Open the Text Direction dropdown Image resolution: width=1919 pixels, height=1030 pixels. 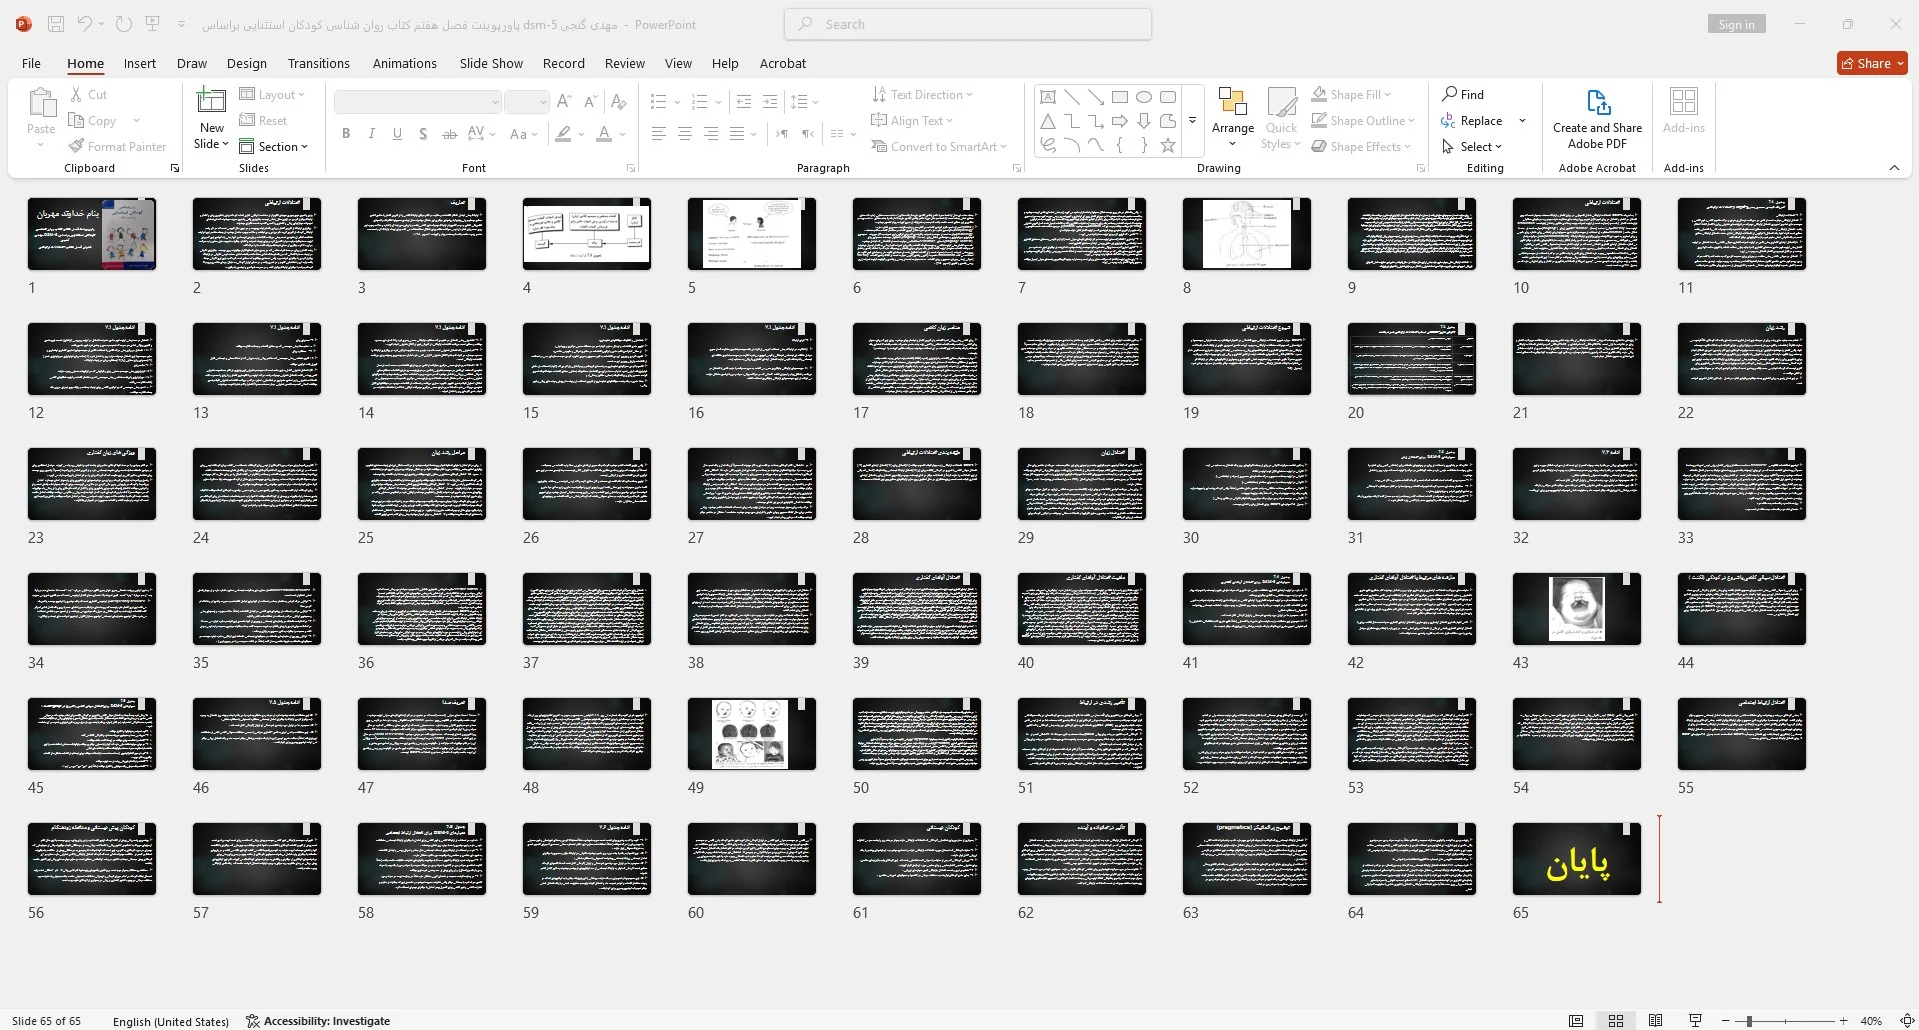922,94
